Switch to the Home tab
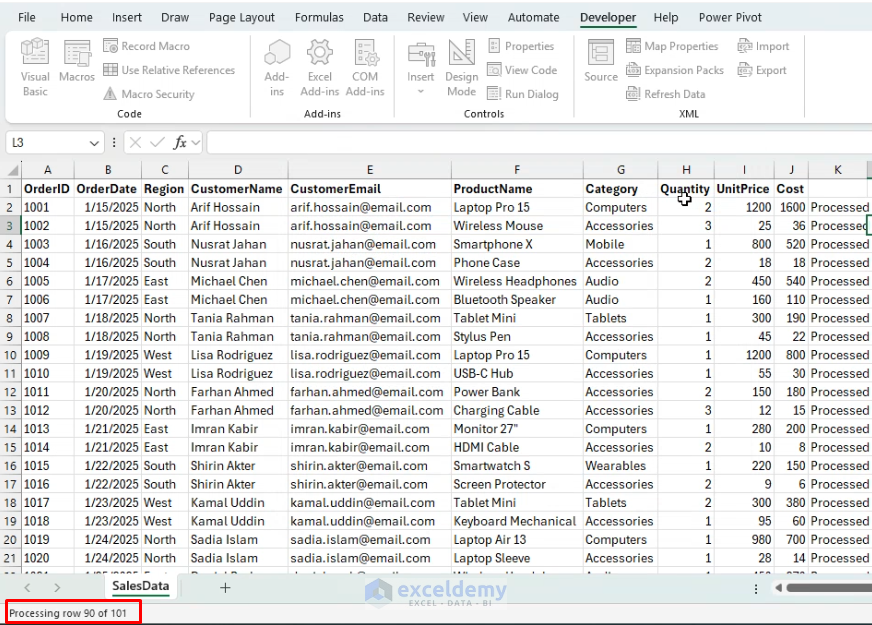This screenshot has height=625, width=872. (x=77, y=17)
